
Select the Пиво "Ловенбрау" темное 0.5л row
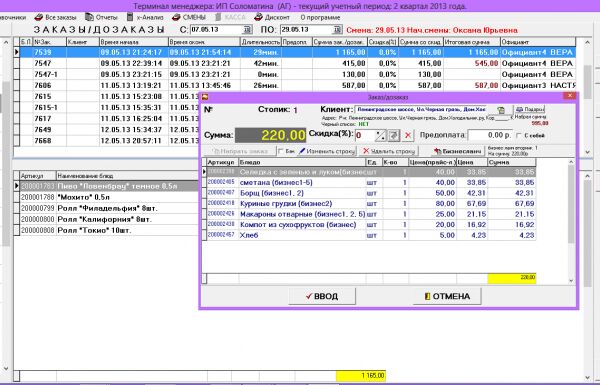click(x=109, y=186)
